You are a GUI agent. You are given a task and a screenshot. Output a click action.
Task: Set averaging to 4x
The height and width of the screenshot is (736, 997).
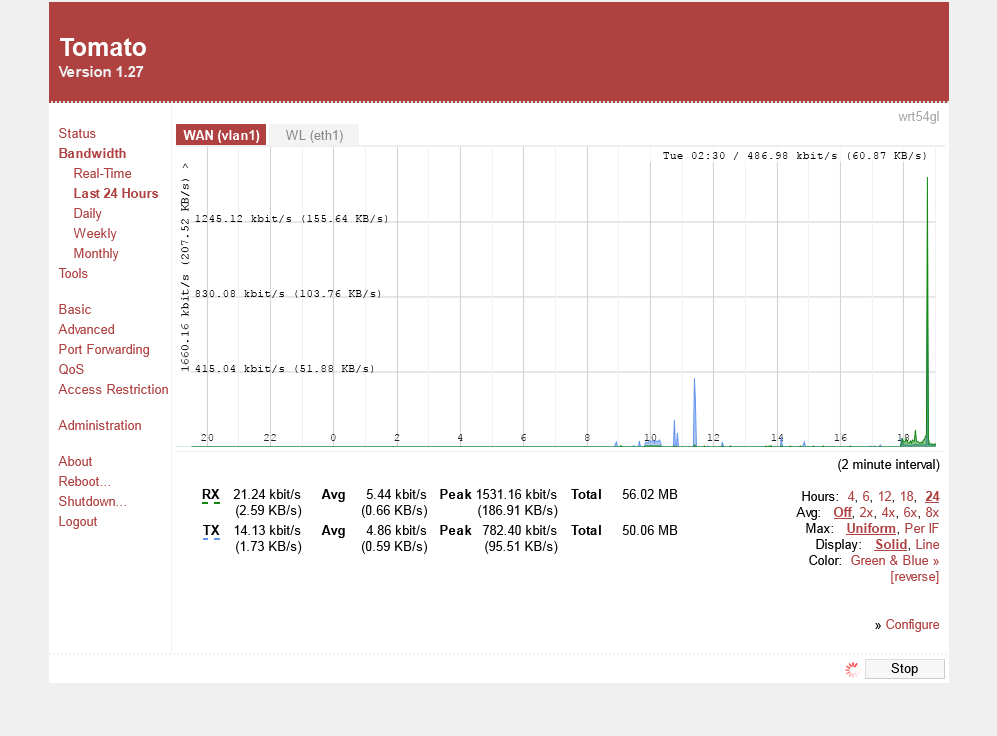888,513
